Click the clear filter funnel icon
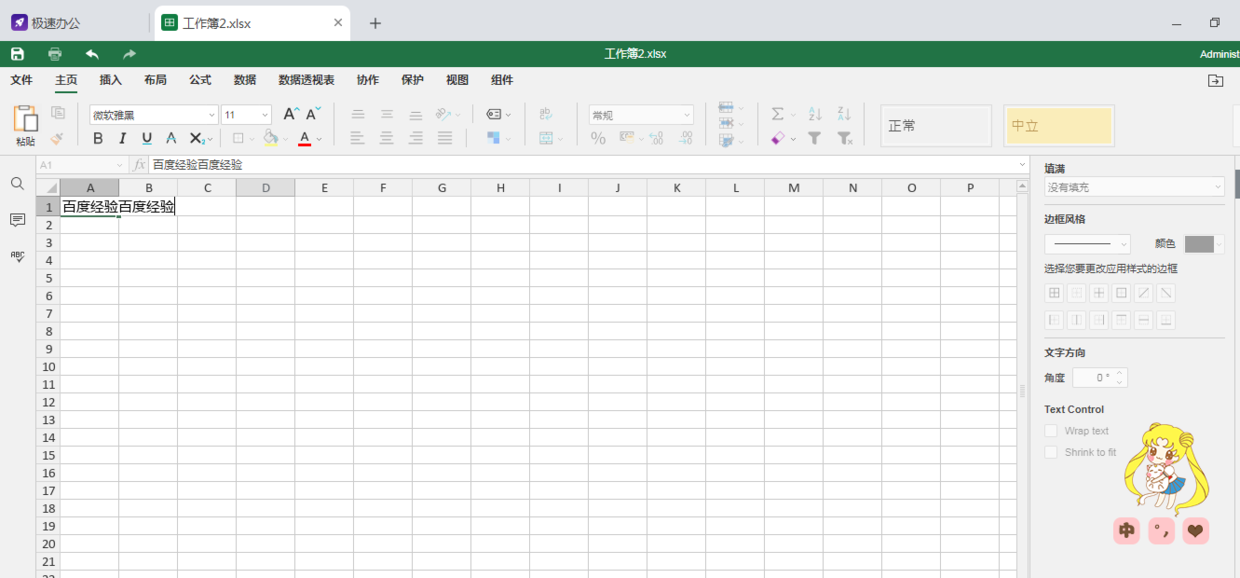1240x578 pixels. pyautogui.click(x=844, y=139)
